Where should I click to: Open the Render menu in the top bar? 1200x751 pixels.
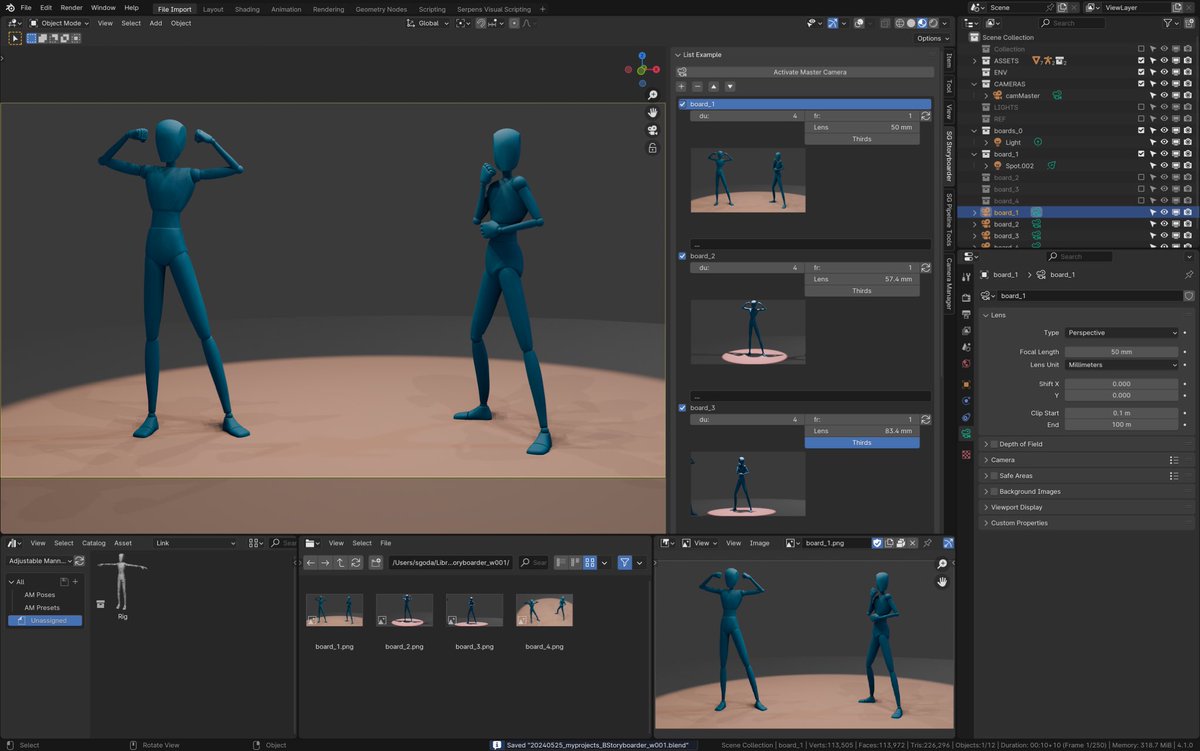[x=70, y=8]
